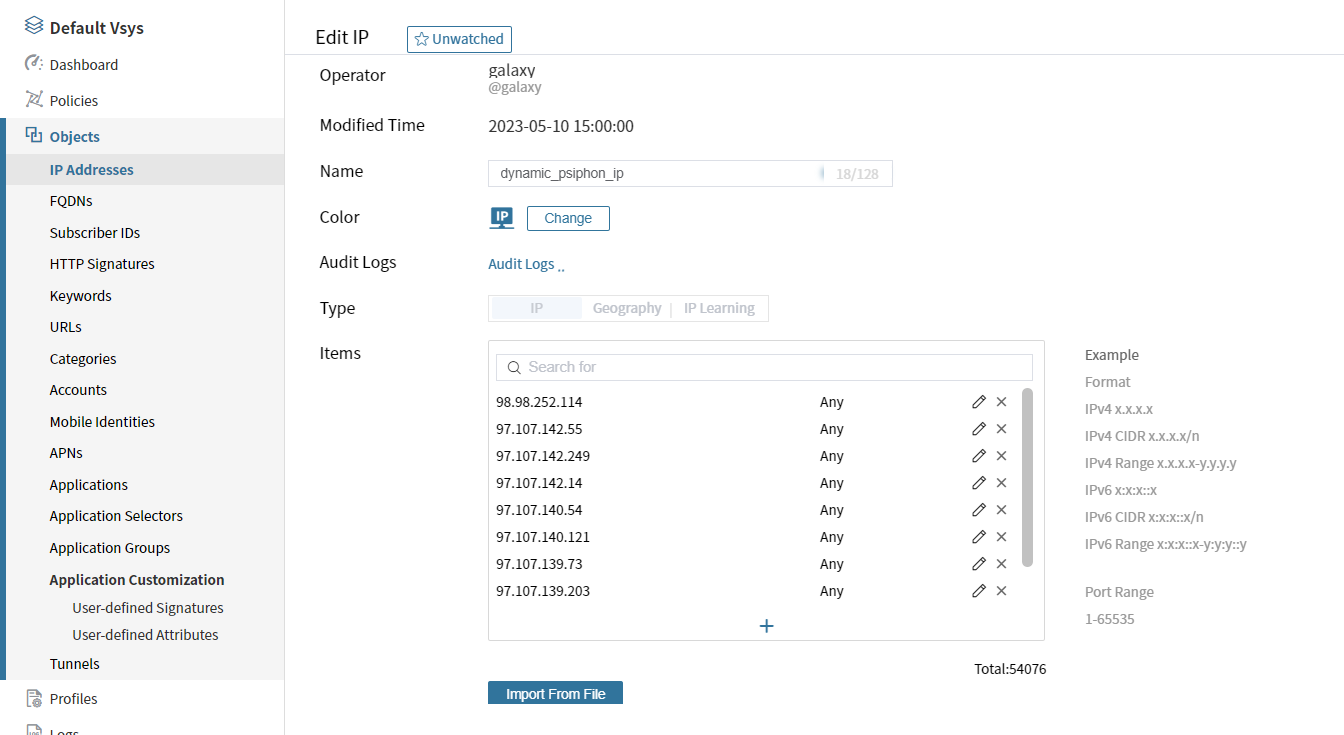The height and width of the screenshot is (735, 1344).
Task: Open the Audit Logs link
Action: pyautogui.click(x=521, y=264)
